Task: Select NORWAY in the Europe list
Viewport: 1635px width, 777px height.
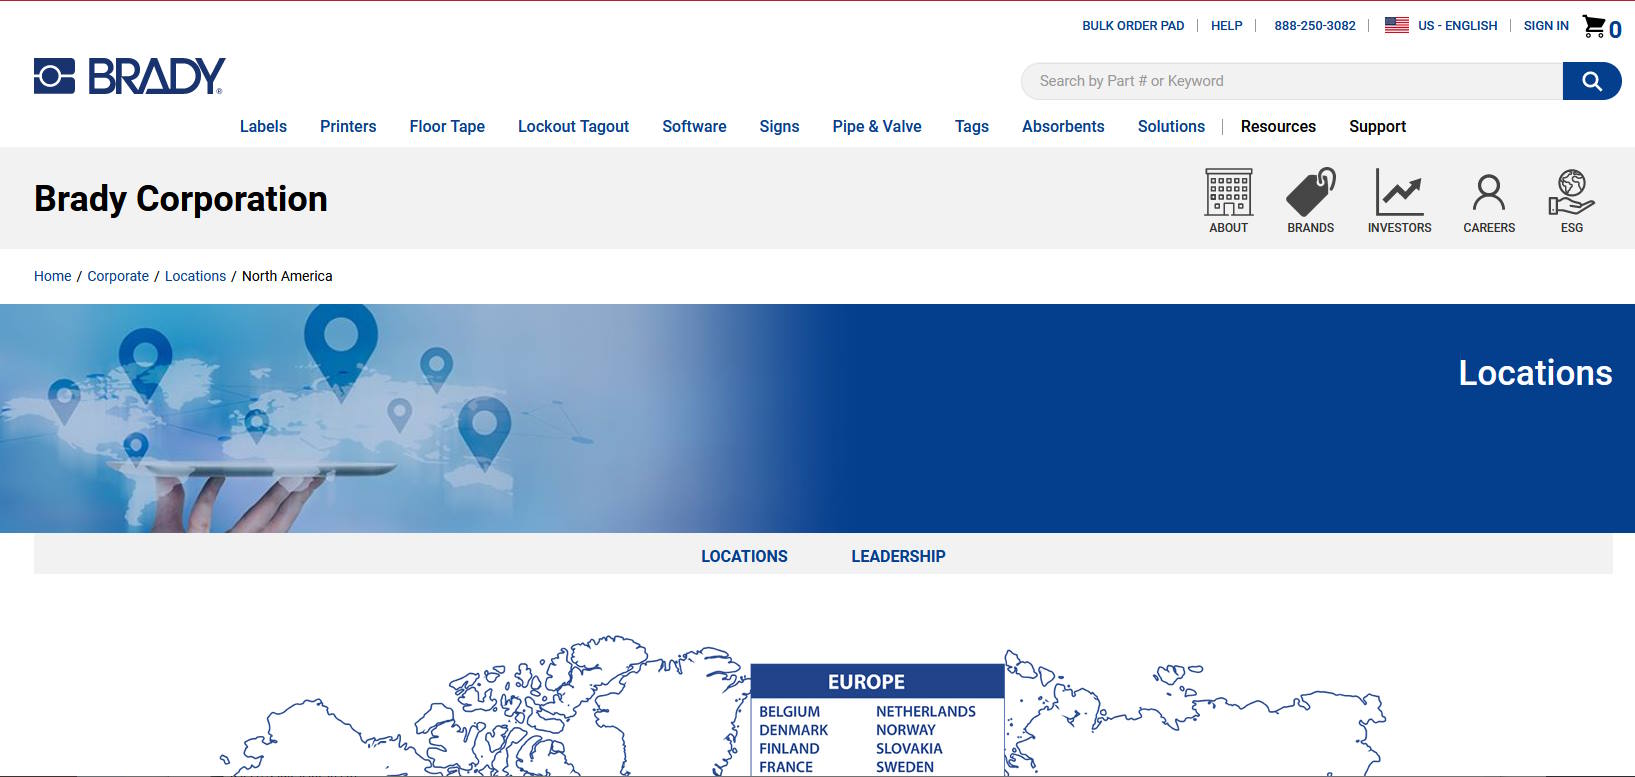Action: tap(906, 730)
